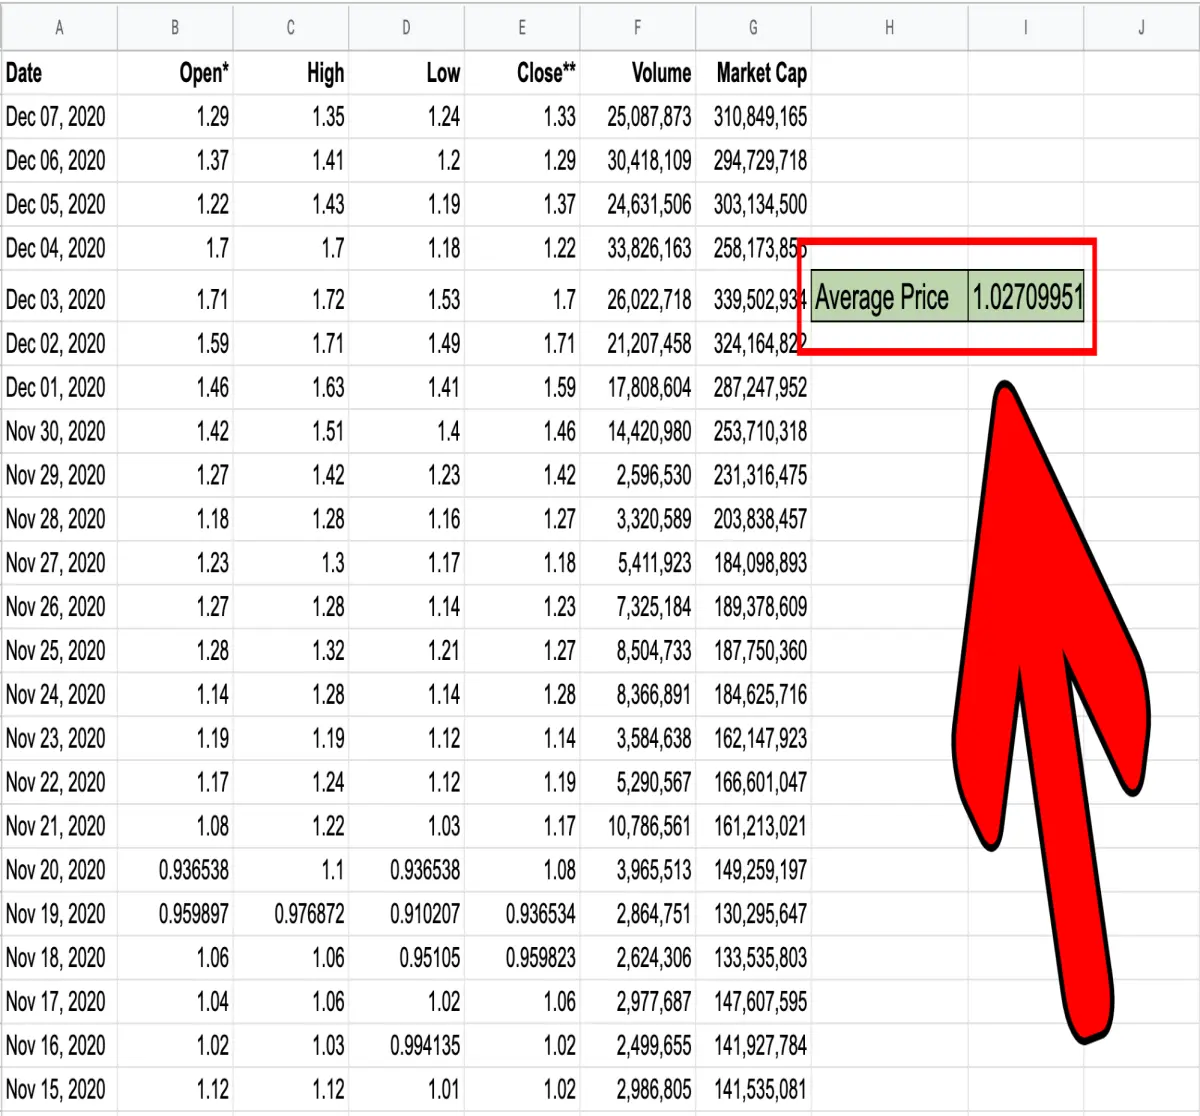The width and height of the screenshot is (1200, 1116).
Task: Click Low value 0.994135 for Nov 16
Action: pos(406,1046)
